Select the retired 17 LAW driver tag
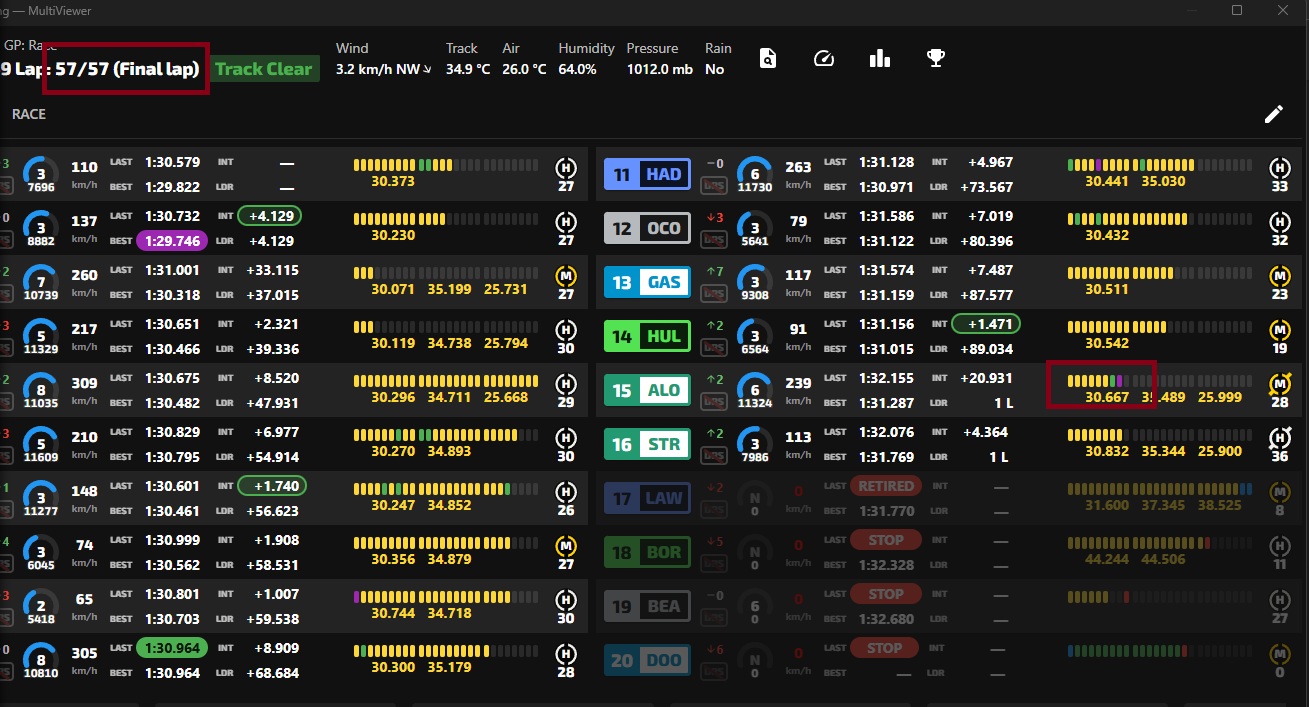Screen dimensions: 1309x707 click(x=647, y=498)
